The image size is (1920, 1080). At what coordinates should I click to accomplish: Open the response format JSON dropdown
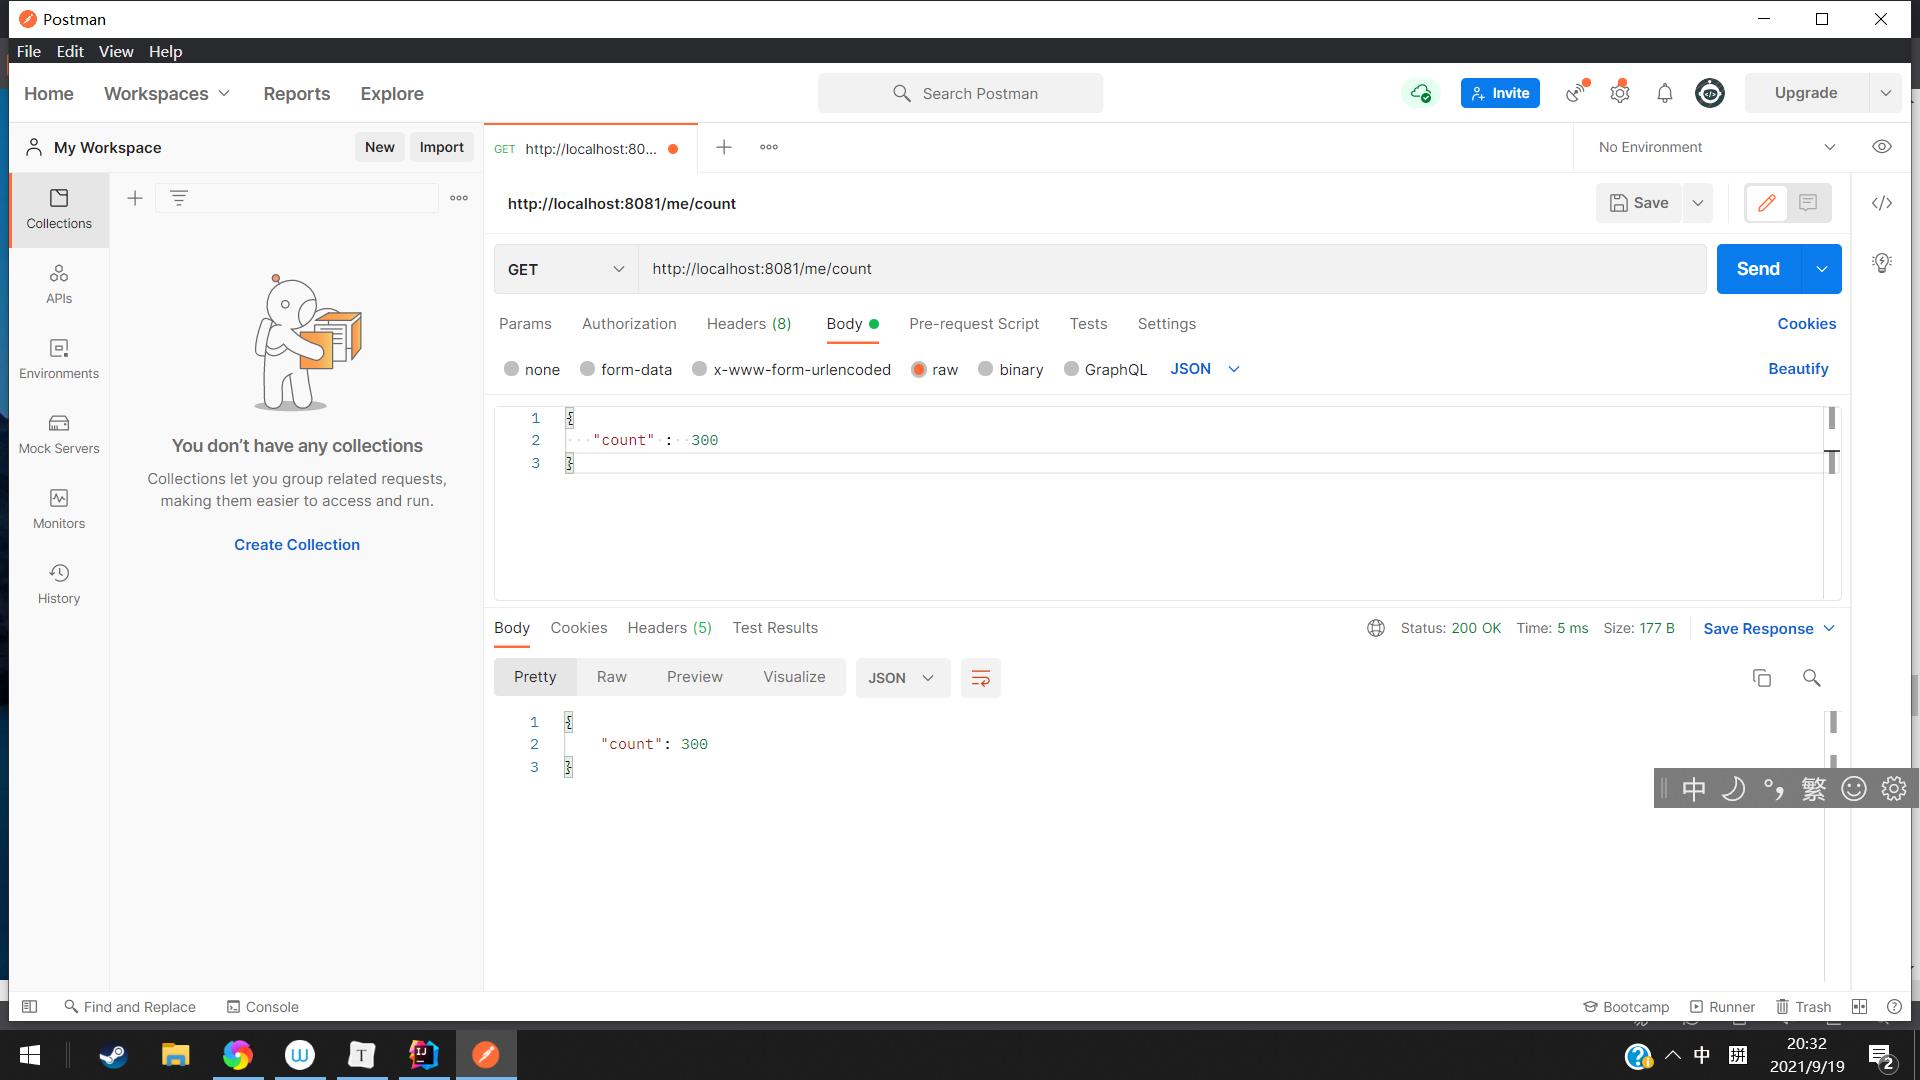[902, 678]
